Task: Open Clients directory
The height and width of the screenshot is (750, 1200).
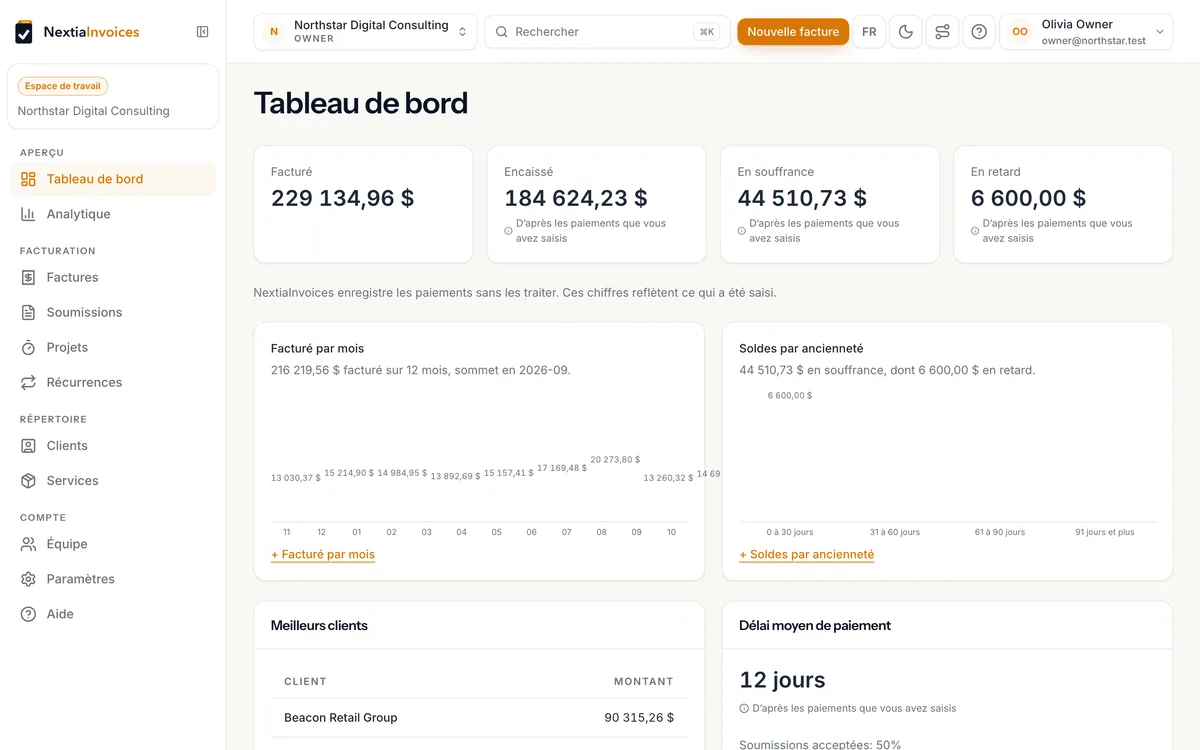Action: 113,446
